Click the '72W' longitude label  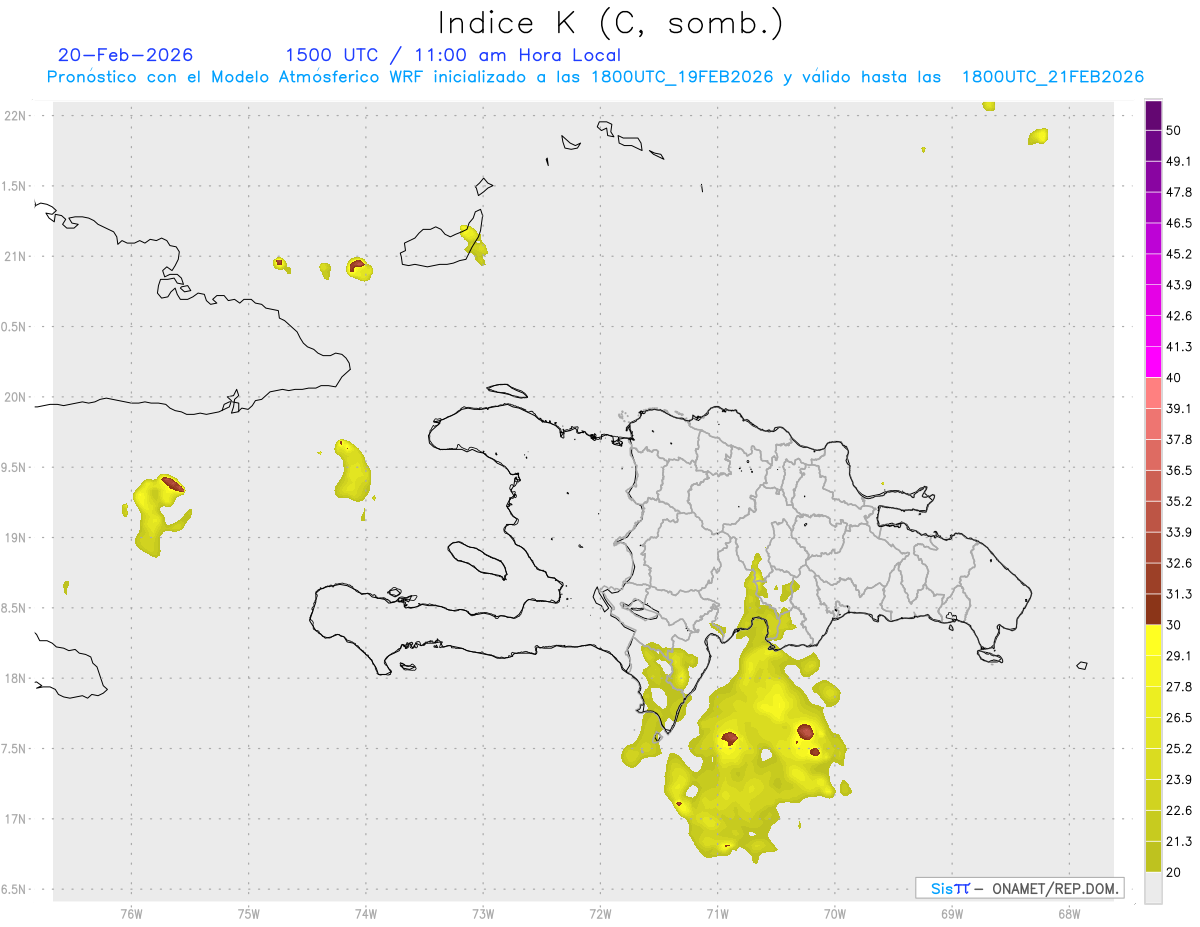click(600, 914)
